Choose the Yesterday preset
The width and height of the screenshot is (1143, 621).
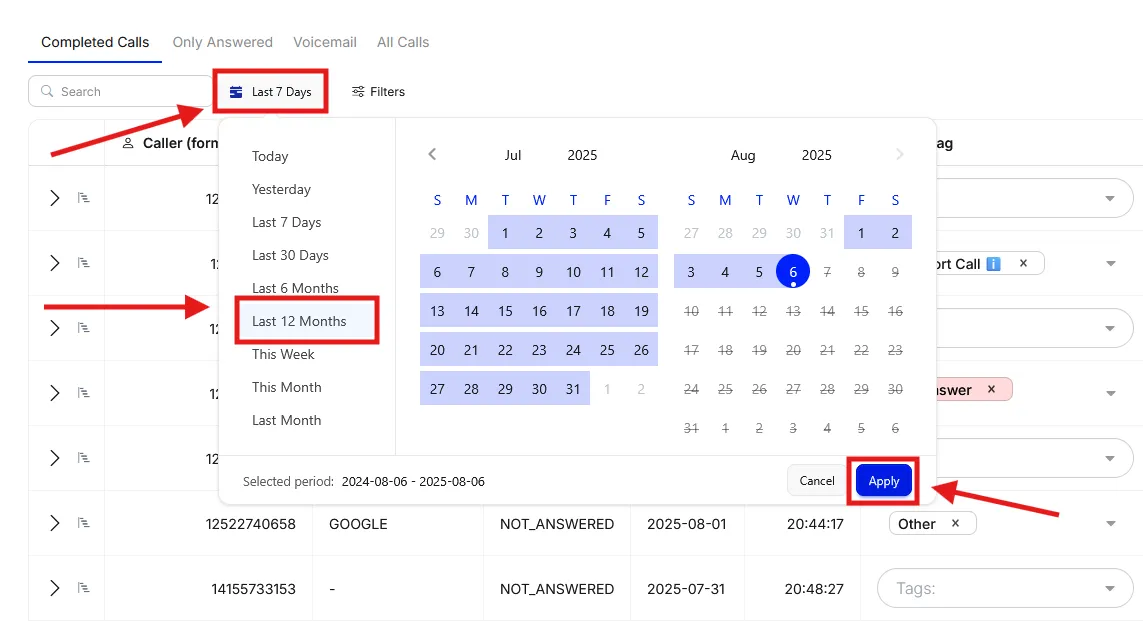[281, 190]
